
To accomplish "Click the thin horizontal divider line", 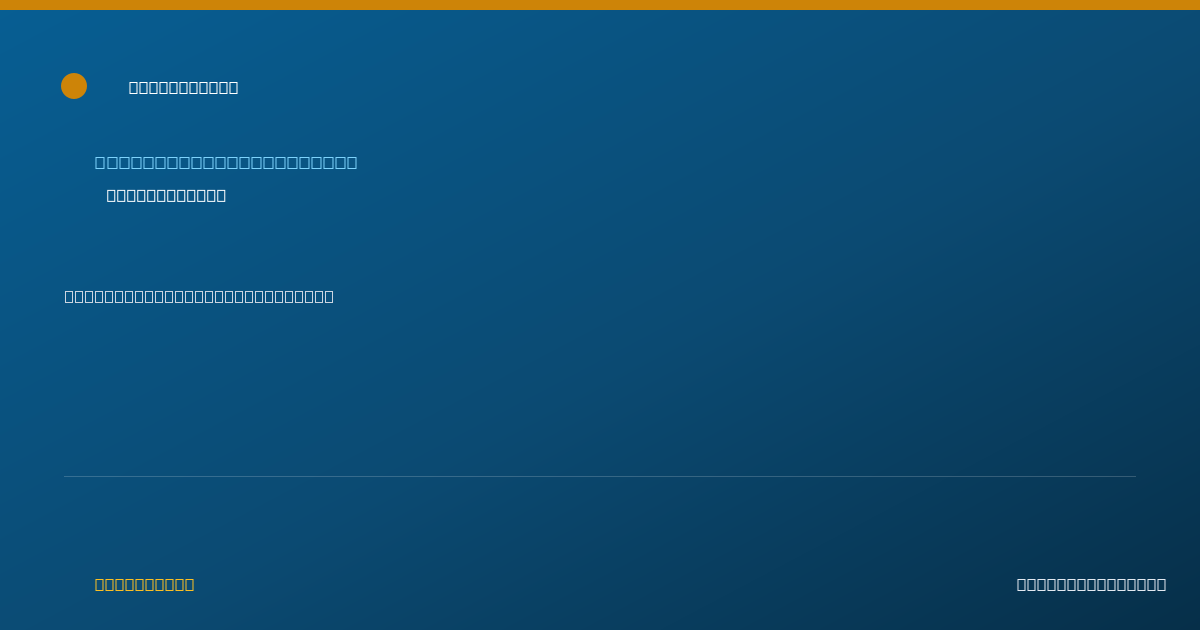I will [x=600, y=476].
